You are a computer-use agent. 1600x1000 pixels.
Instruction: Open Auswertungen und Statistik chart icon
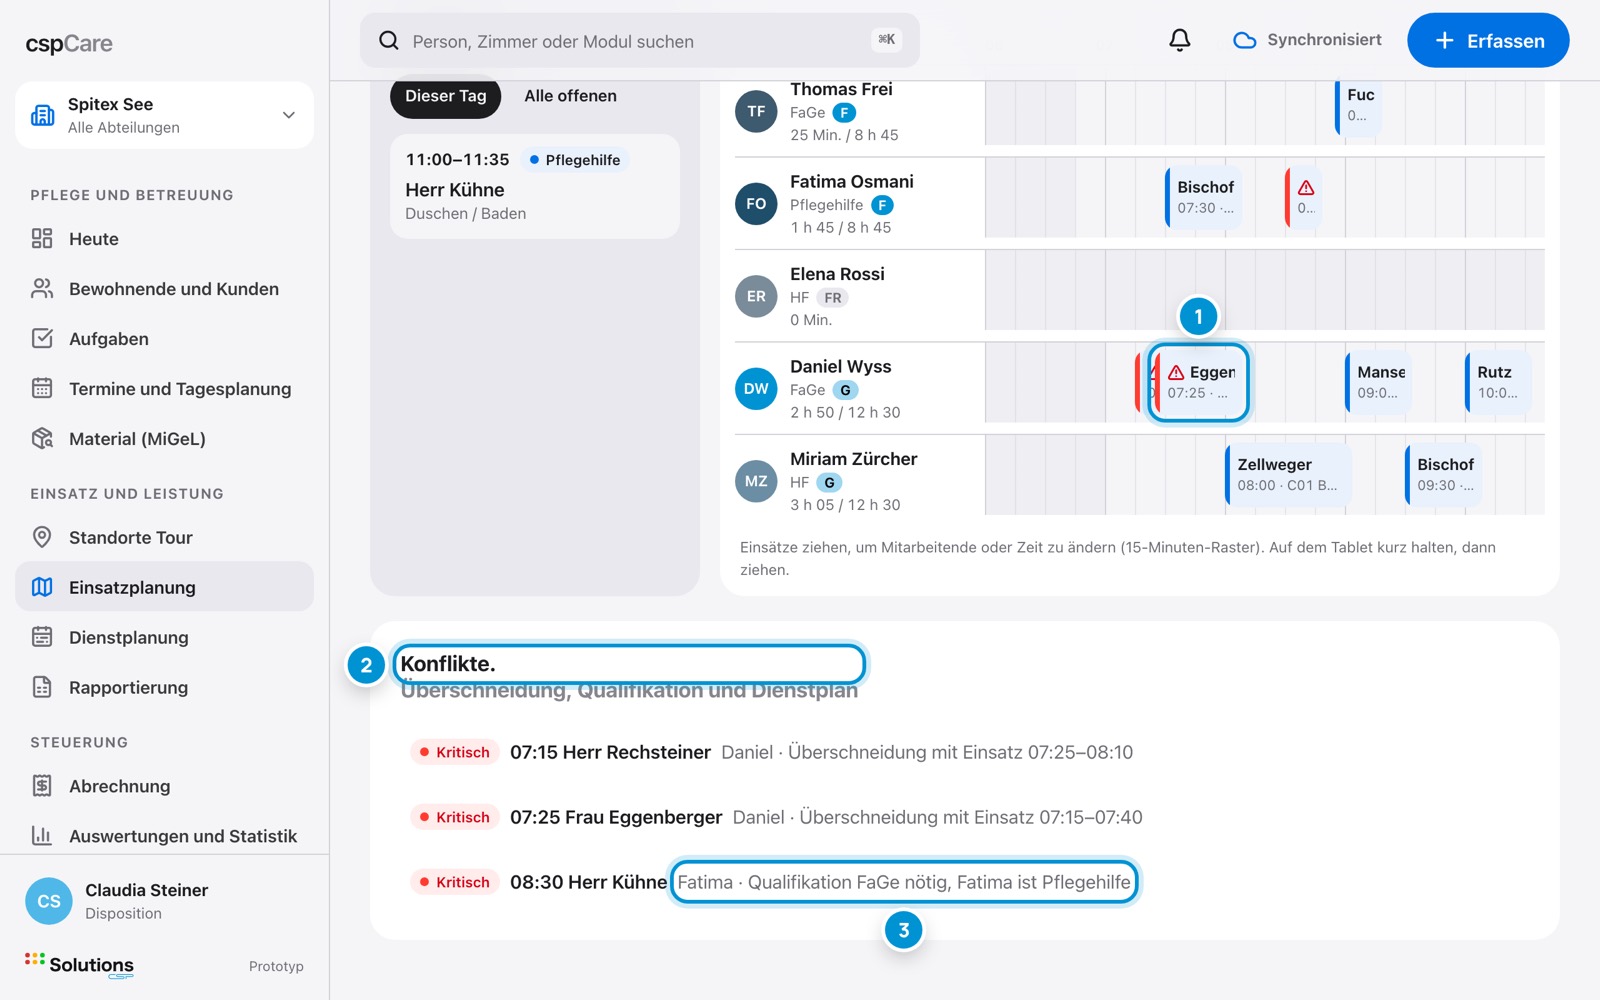42,835
